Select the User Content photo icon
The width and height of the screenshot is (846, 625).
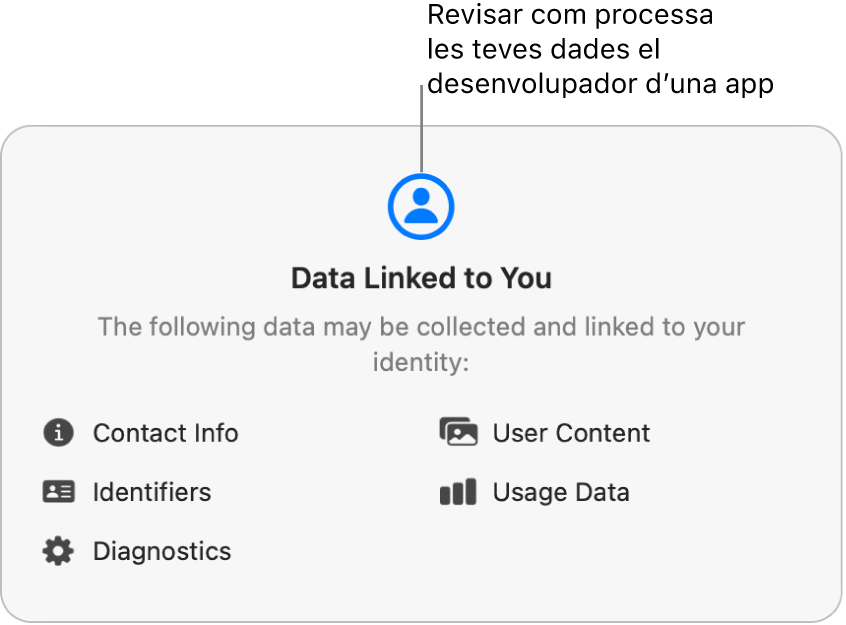458,432
